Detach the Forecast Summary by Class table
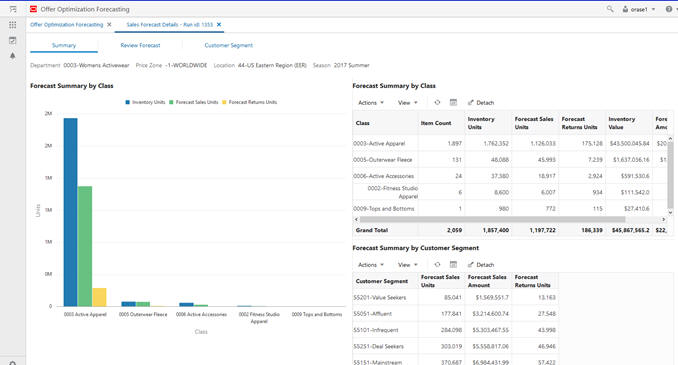Viewport: 678px width, 365px height. 481,103
